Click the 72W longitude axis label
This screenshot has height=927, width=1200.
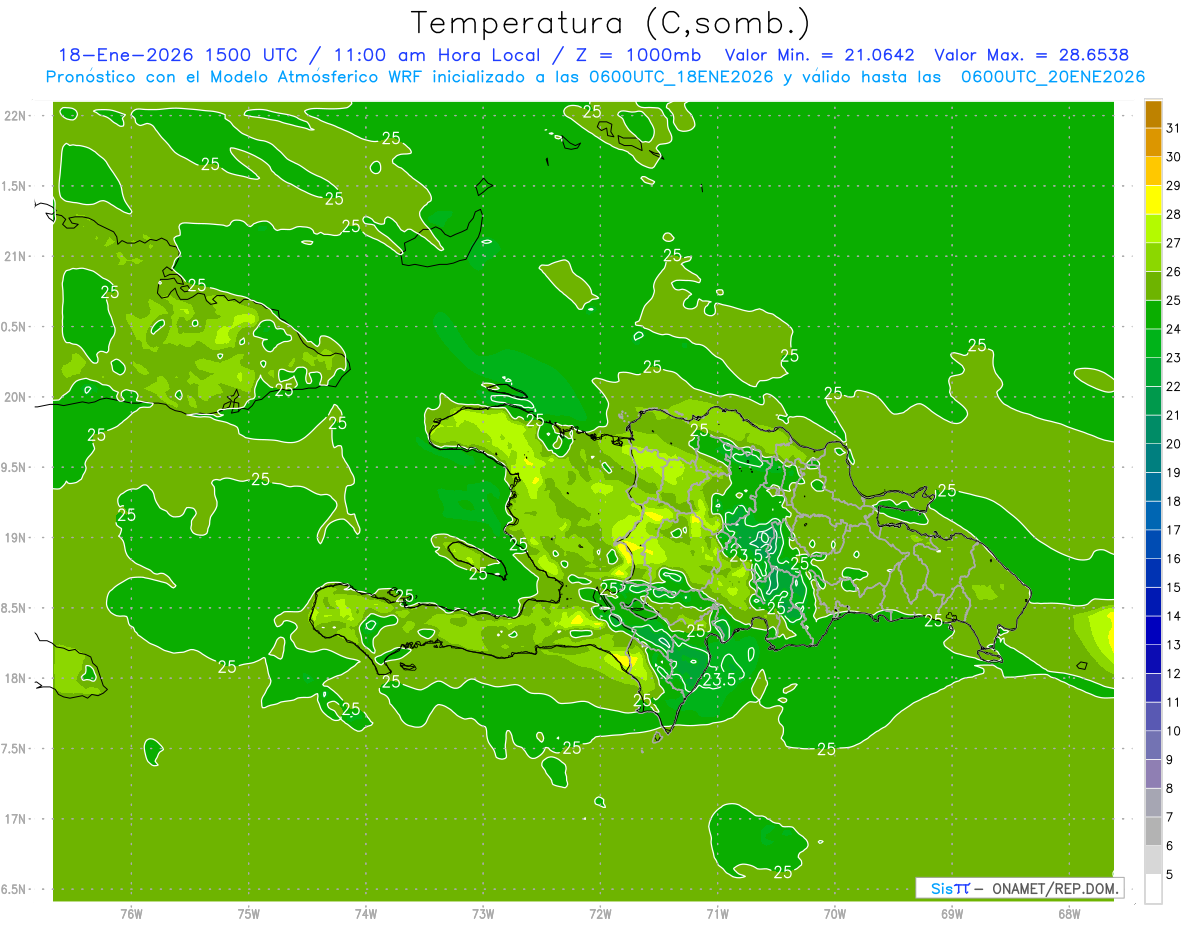tap(600, 914)
